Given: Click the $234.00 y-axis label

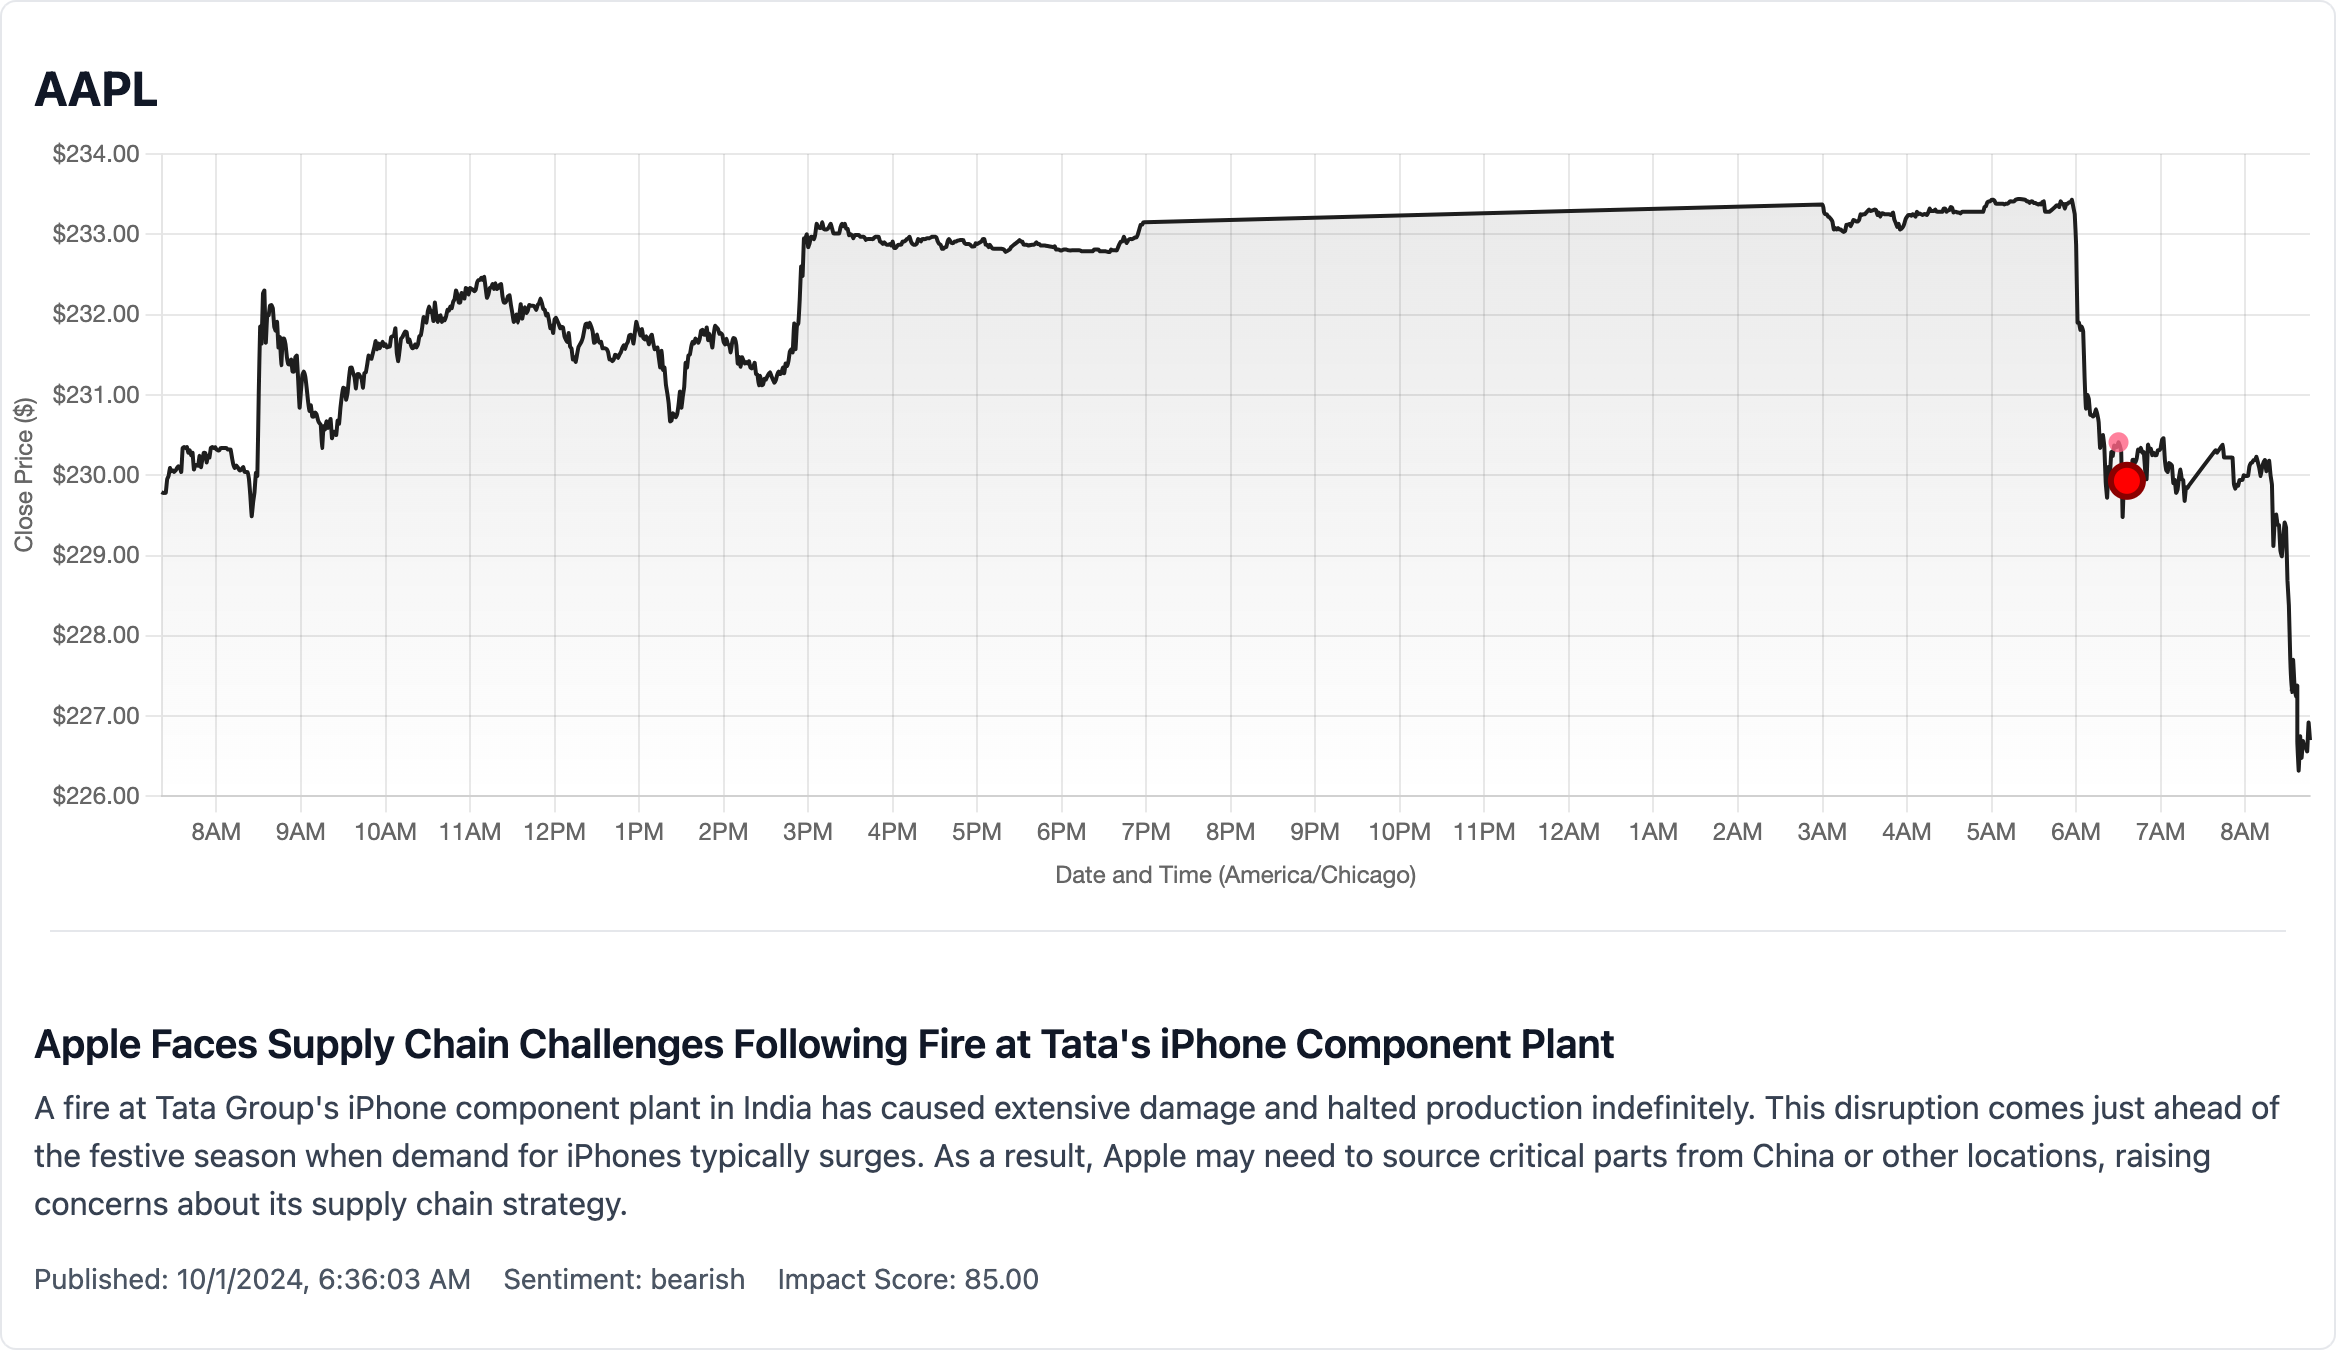Looking at the screenshot, I should pyautogui.click(x=96, y=154).
